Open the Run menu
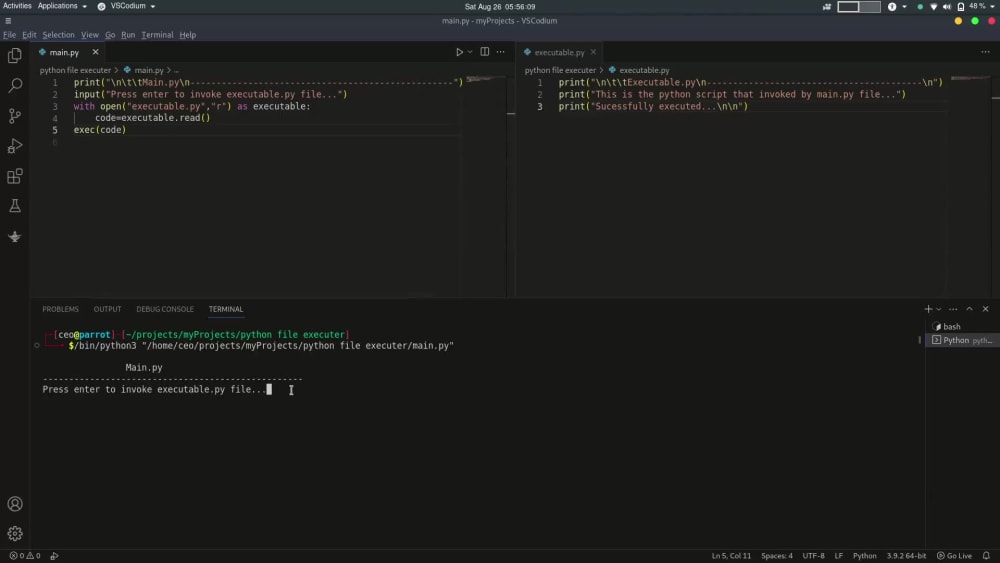Viewport: 1000px width, 563px height. click(x=128, y=34)
